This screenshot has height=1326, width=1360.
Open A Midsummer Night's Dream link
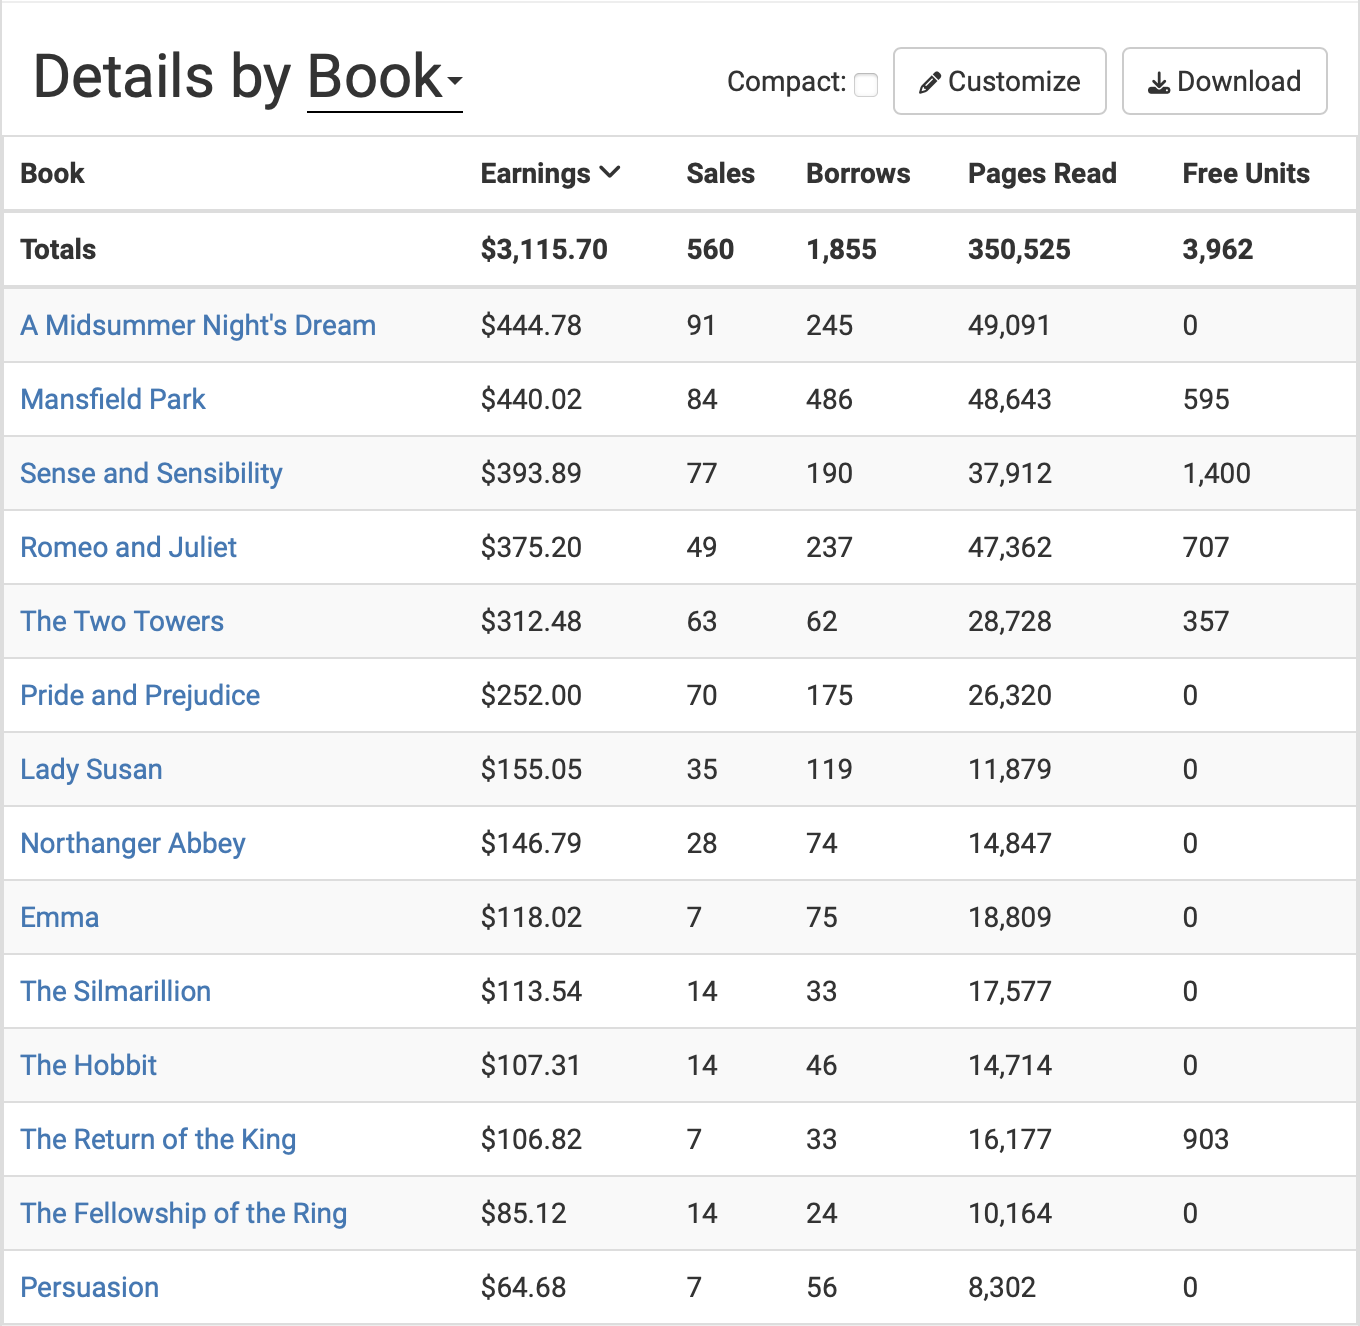pos(198,325)
